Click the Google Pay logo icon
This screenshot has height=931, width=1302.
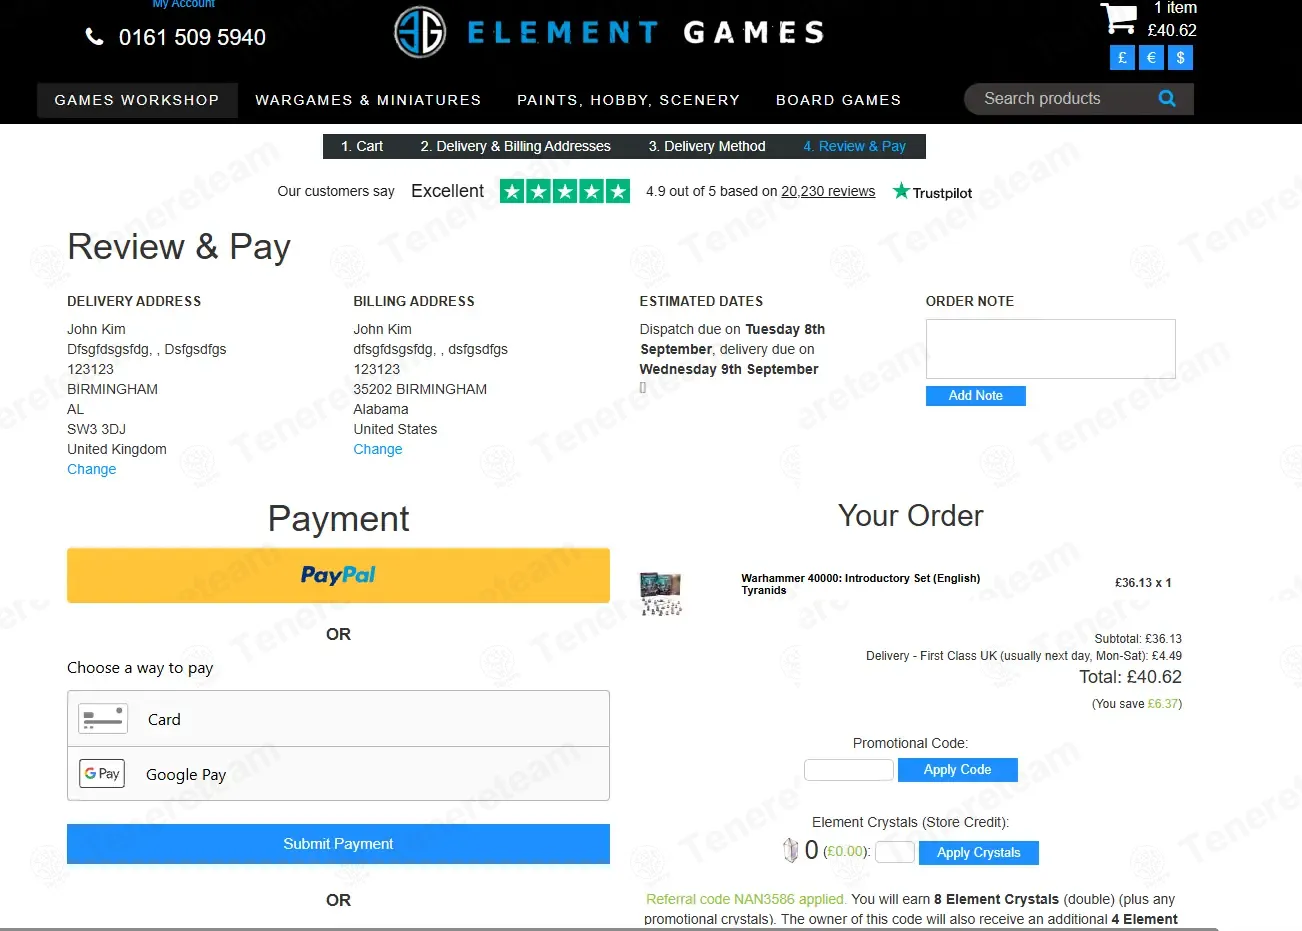pyautogui.click(x=102, y=773)
